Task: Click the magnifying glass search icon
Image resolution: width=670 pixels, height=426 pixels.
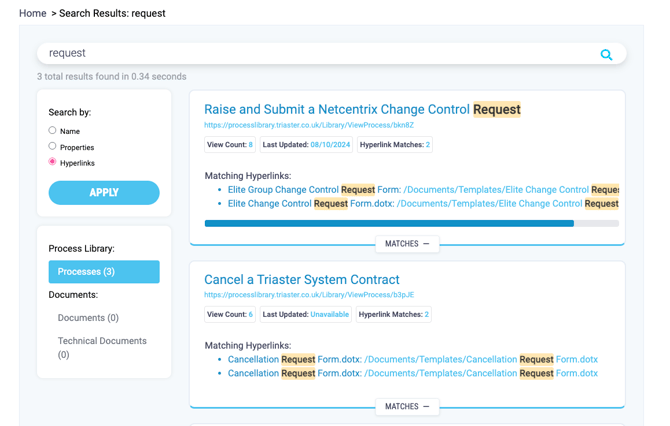Action: pos(606,54)
